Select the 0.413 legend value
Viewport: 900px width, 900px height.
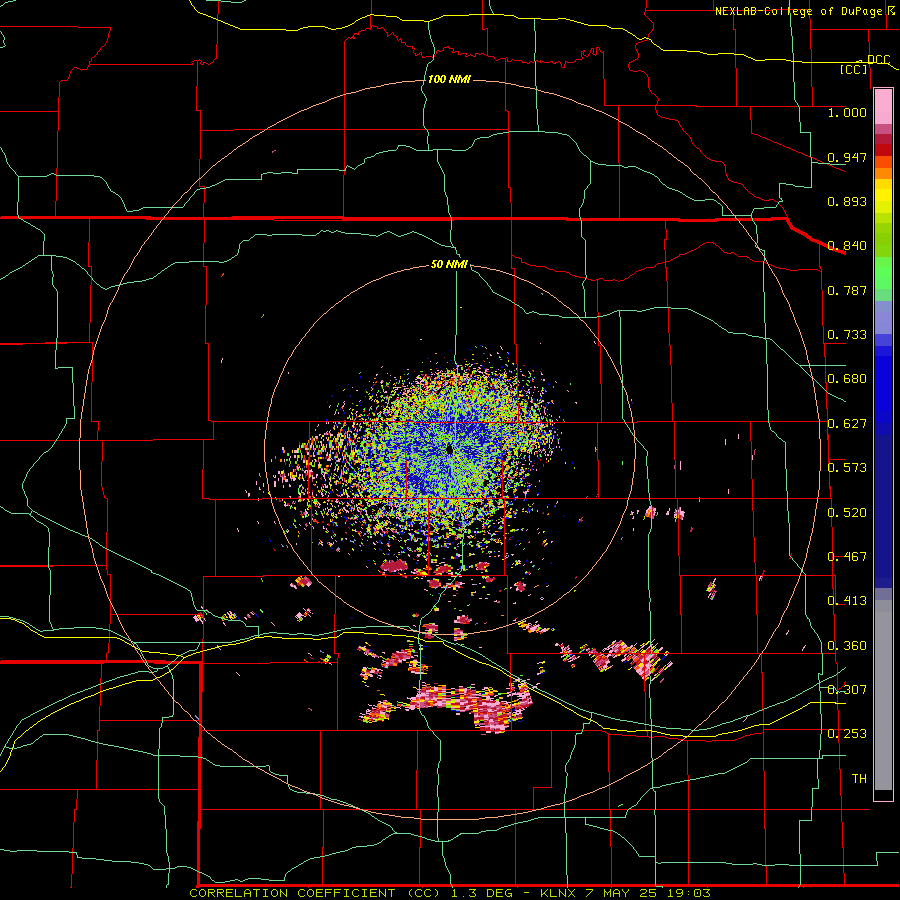click(x=847, y=601)
